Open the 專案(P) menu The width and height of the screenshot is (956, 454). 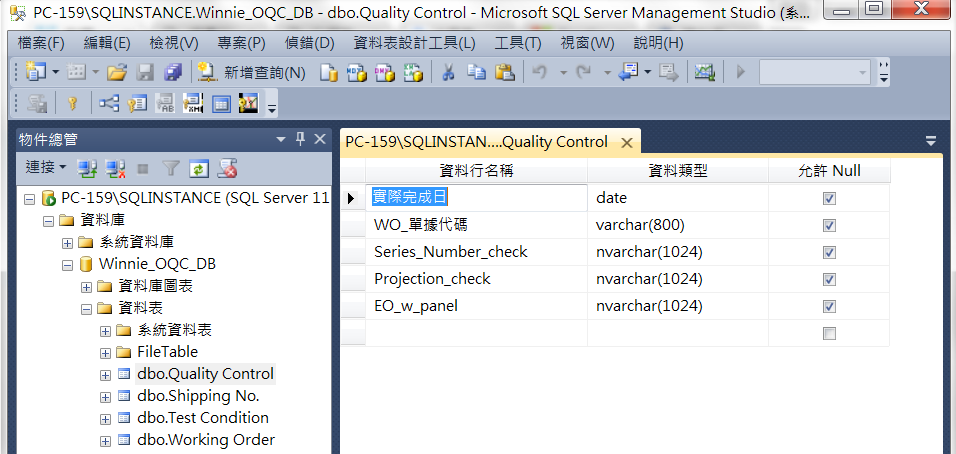click(241, 43)
